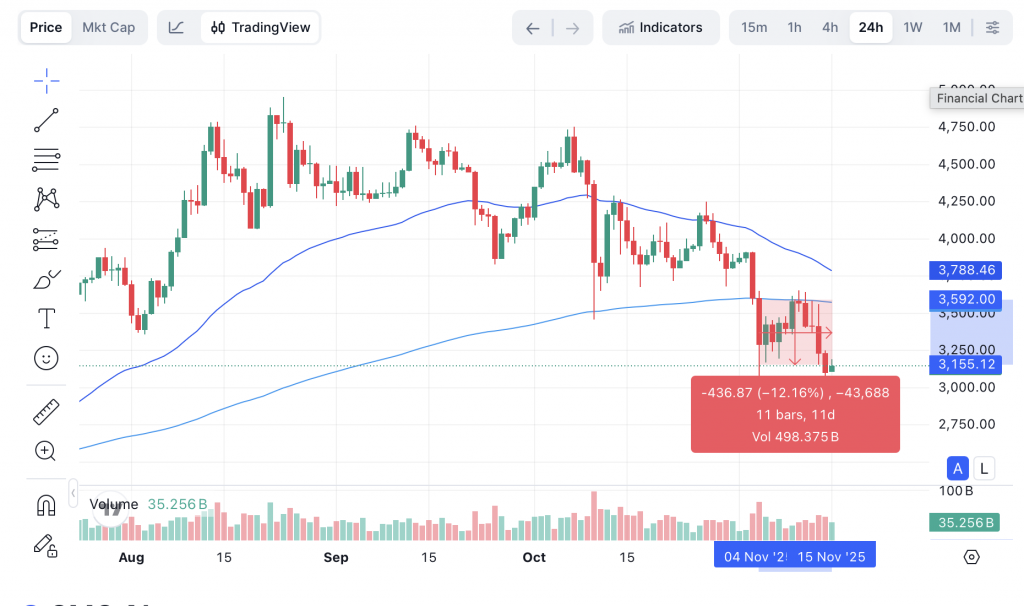Select the zoom-in magnifier tool
The height and width of the screenshot is (606, 1024).
[46, 451]
